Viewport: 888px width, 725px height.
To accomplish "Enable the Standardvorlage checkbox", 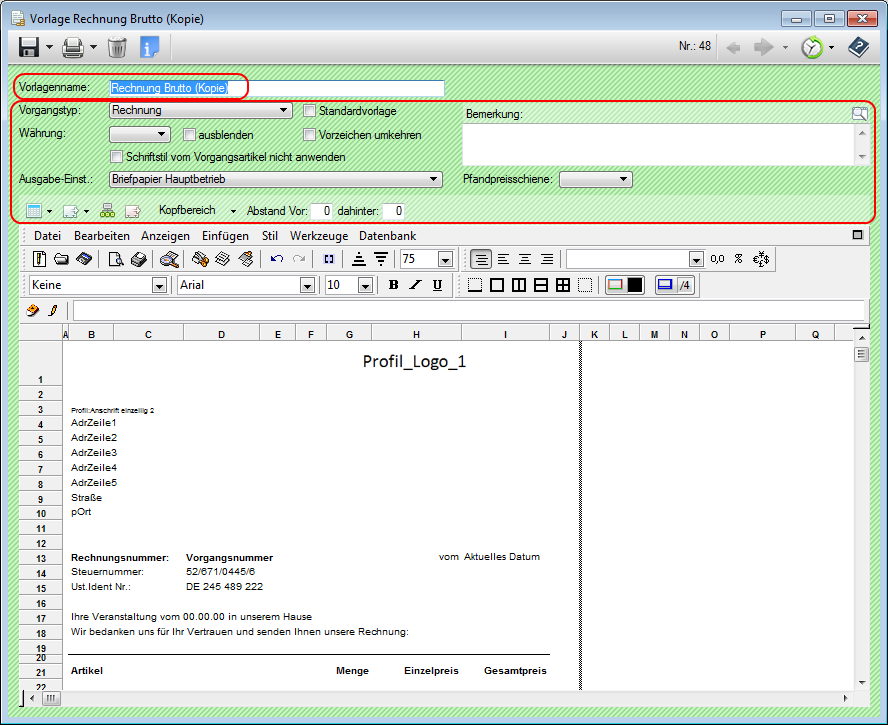I will (x=310, y=111).
